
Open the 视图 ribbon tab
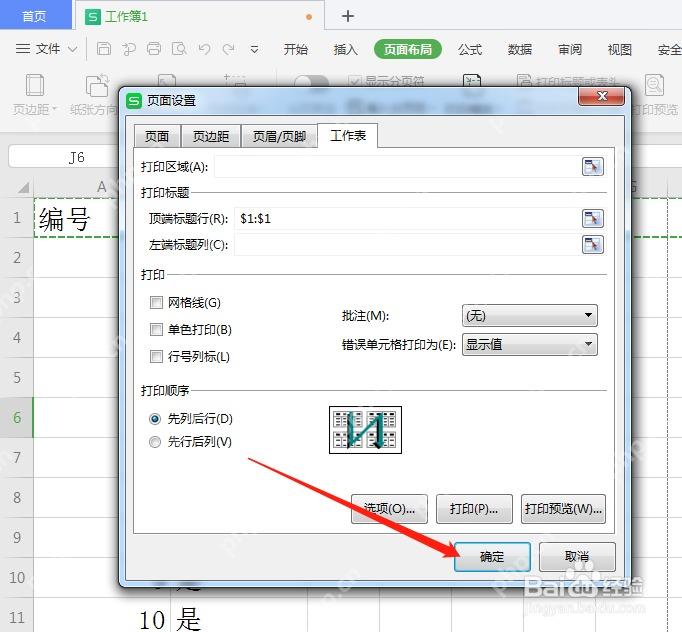pyautogui.click(x=619, y=49)
